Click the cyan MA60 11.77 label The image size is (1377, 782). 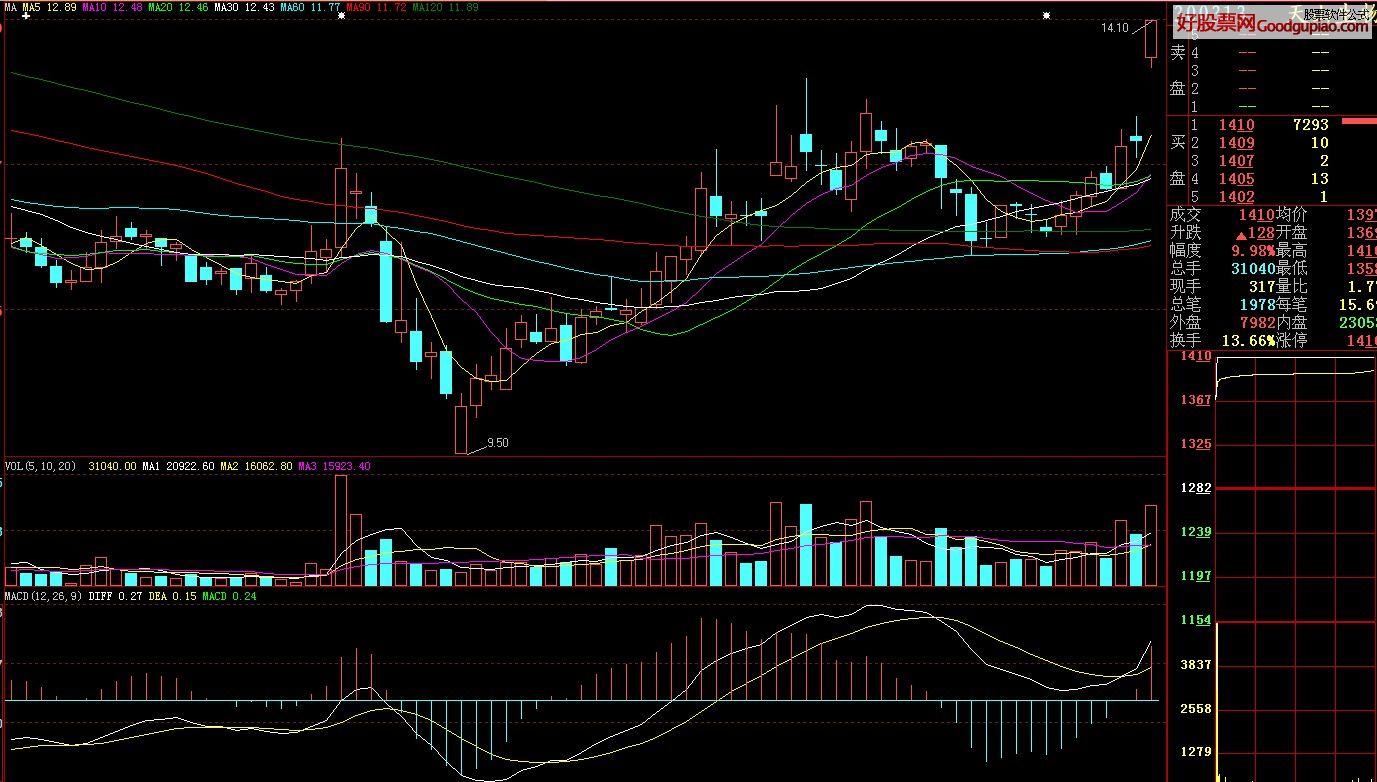pyautogui.click(x=309, y=7)
